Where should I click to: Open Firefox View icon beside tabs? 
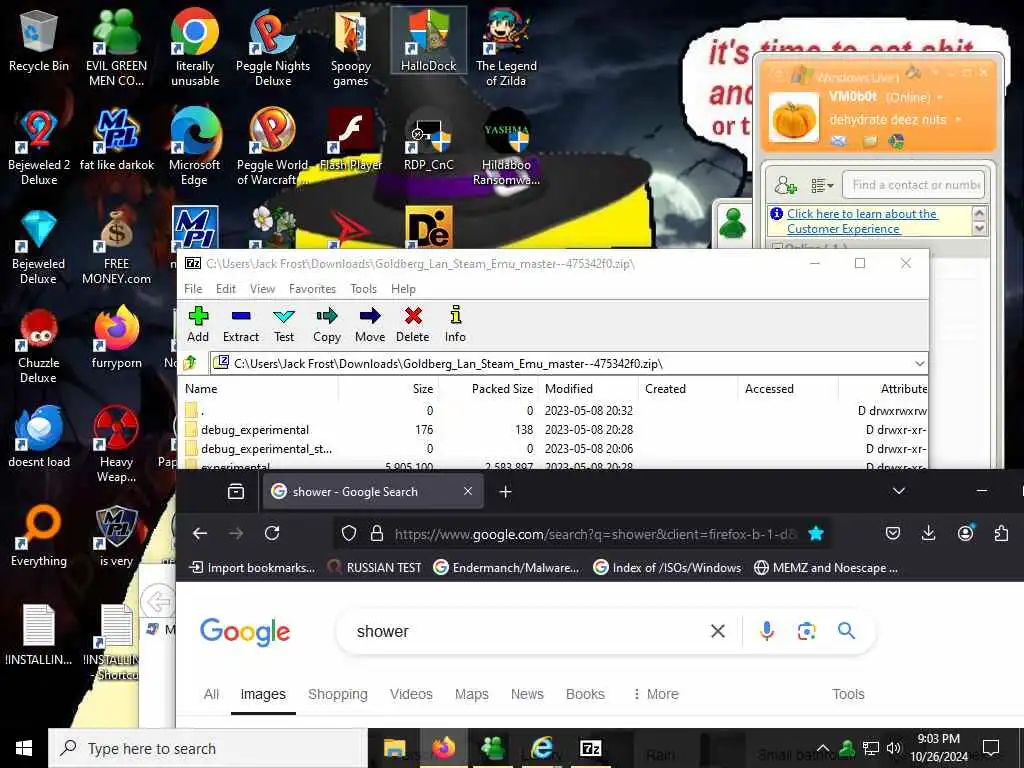pos(236,492)
